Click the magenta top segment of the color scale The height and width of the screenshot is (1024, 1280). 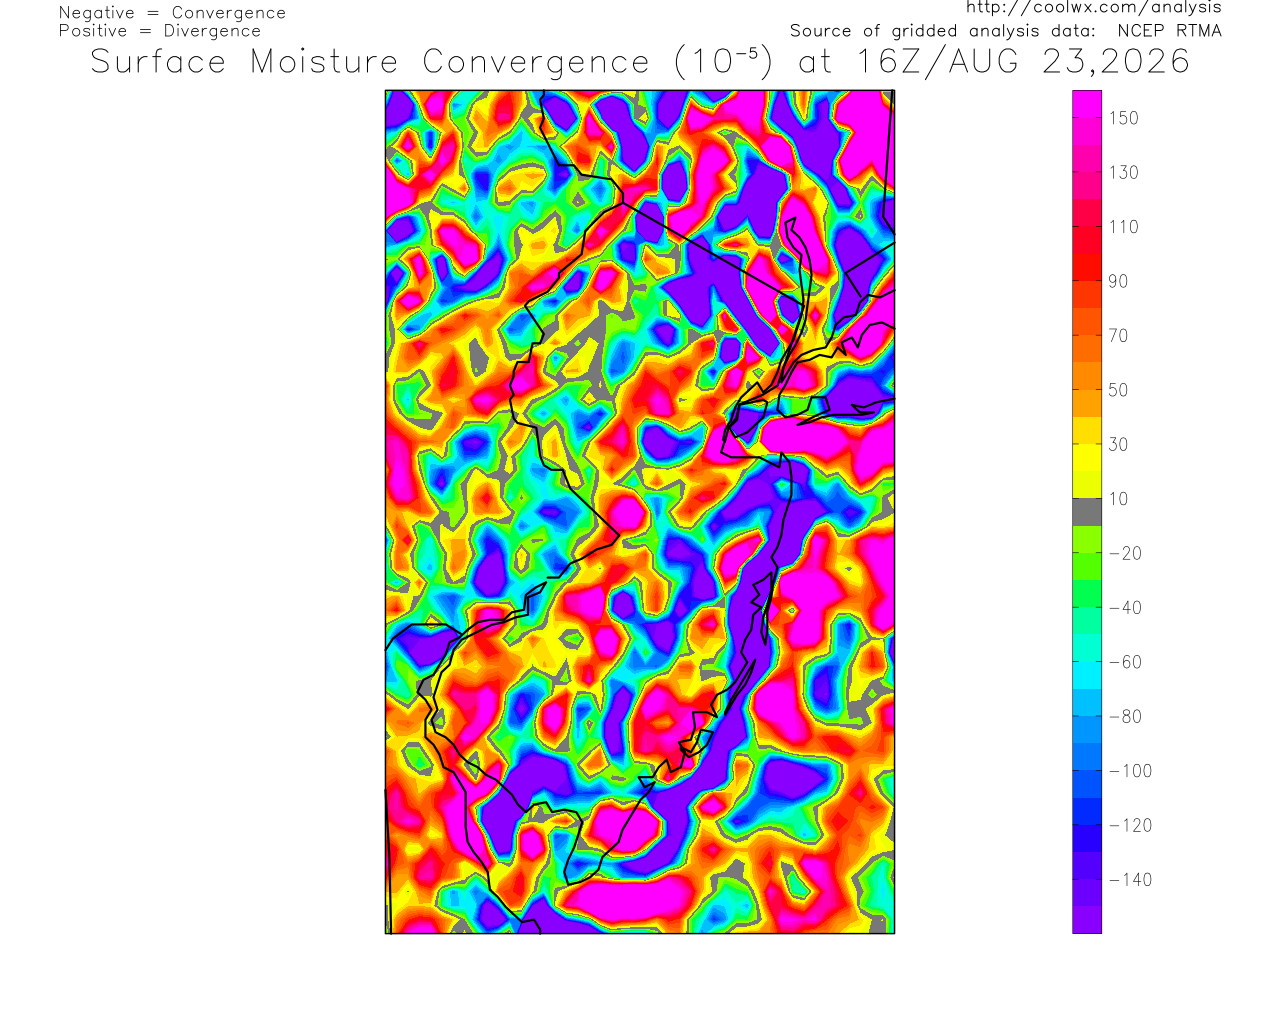pos(1087,104)
